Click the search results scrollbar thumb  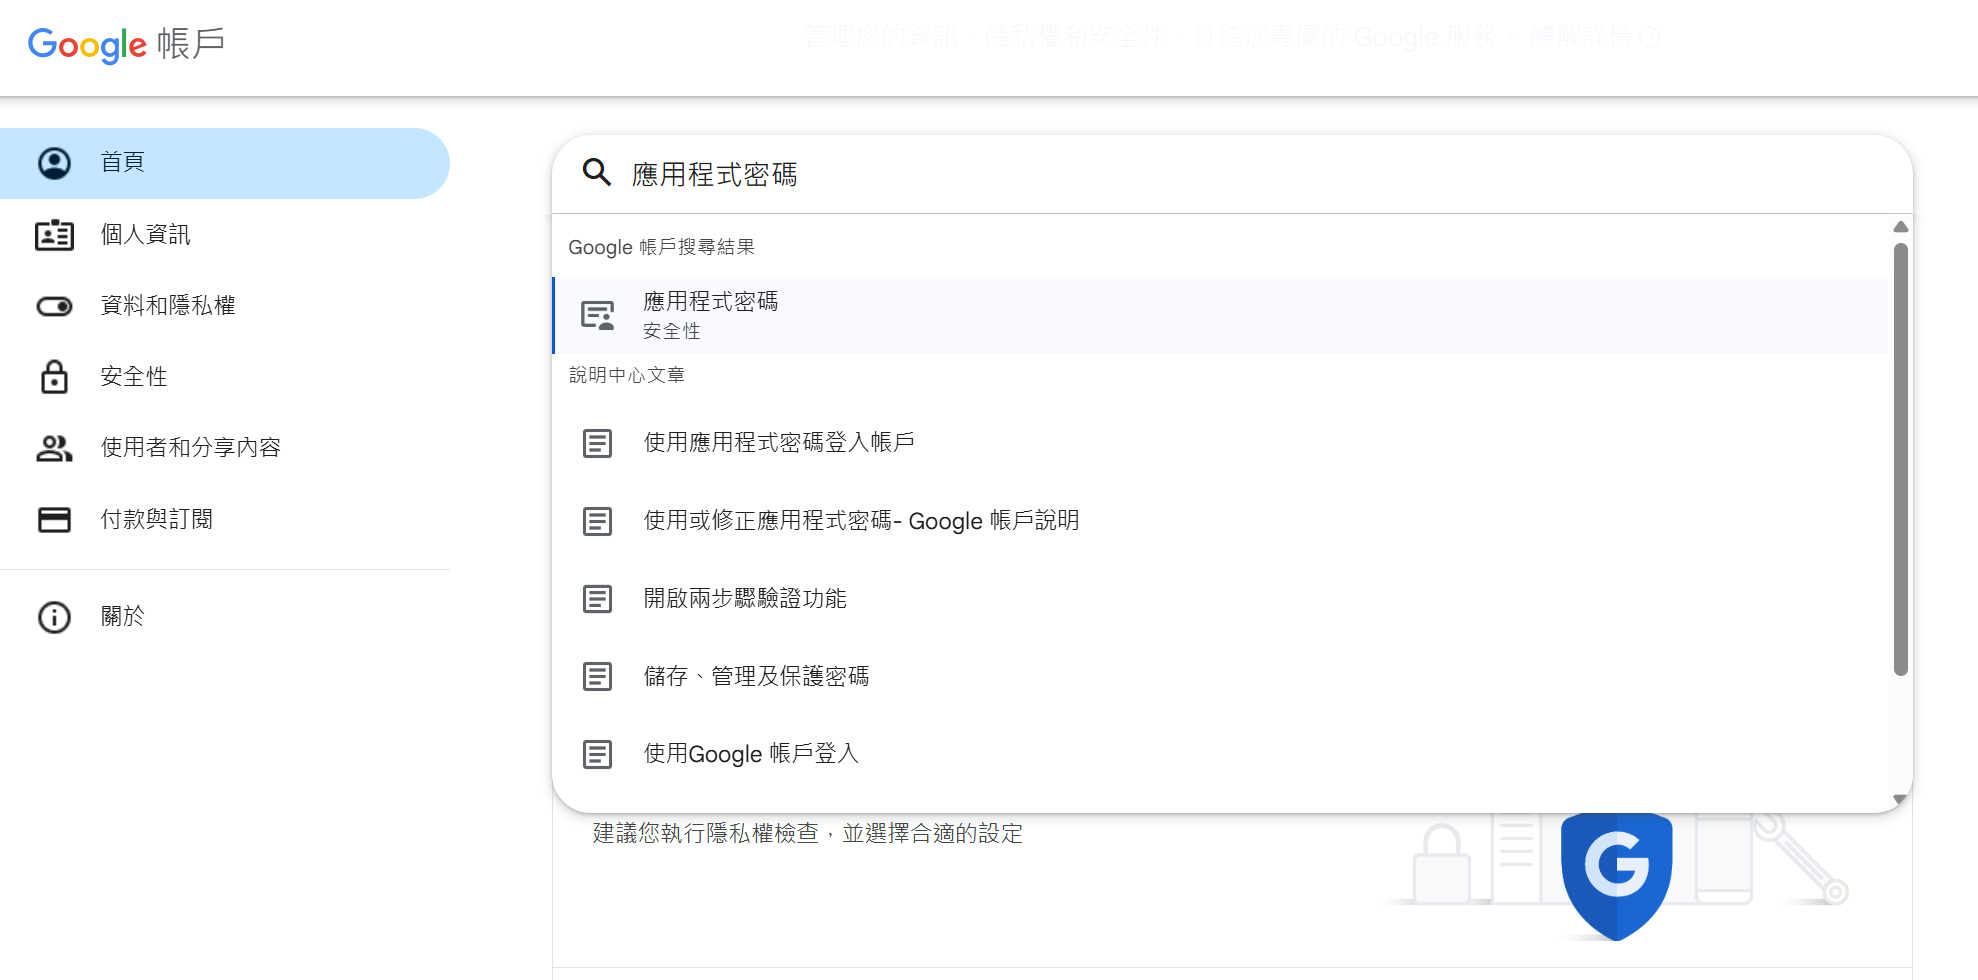[x=1901, y=460]
